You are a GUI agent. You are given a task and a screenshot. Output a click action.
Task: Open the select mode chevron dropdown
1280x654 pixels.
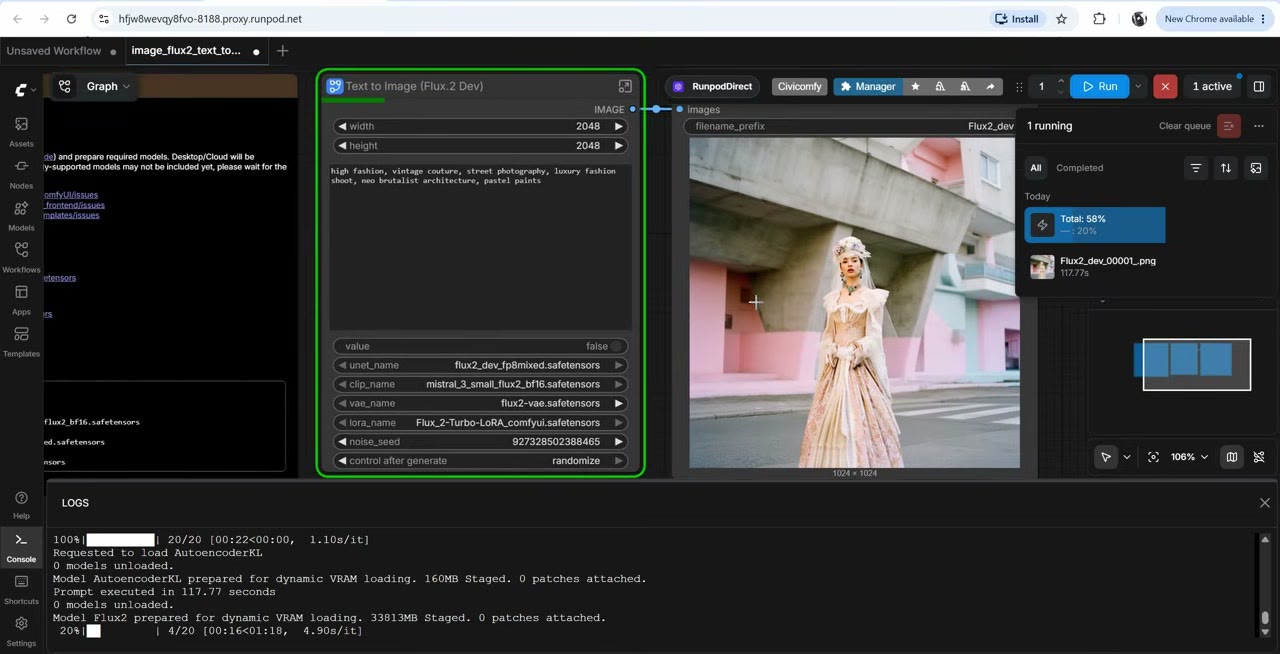click(1127, 457)
